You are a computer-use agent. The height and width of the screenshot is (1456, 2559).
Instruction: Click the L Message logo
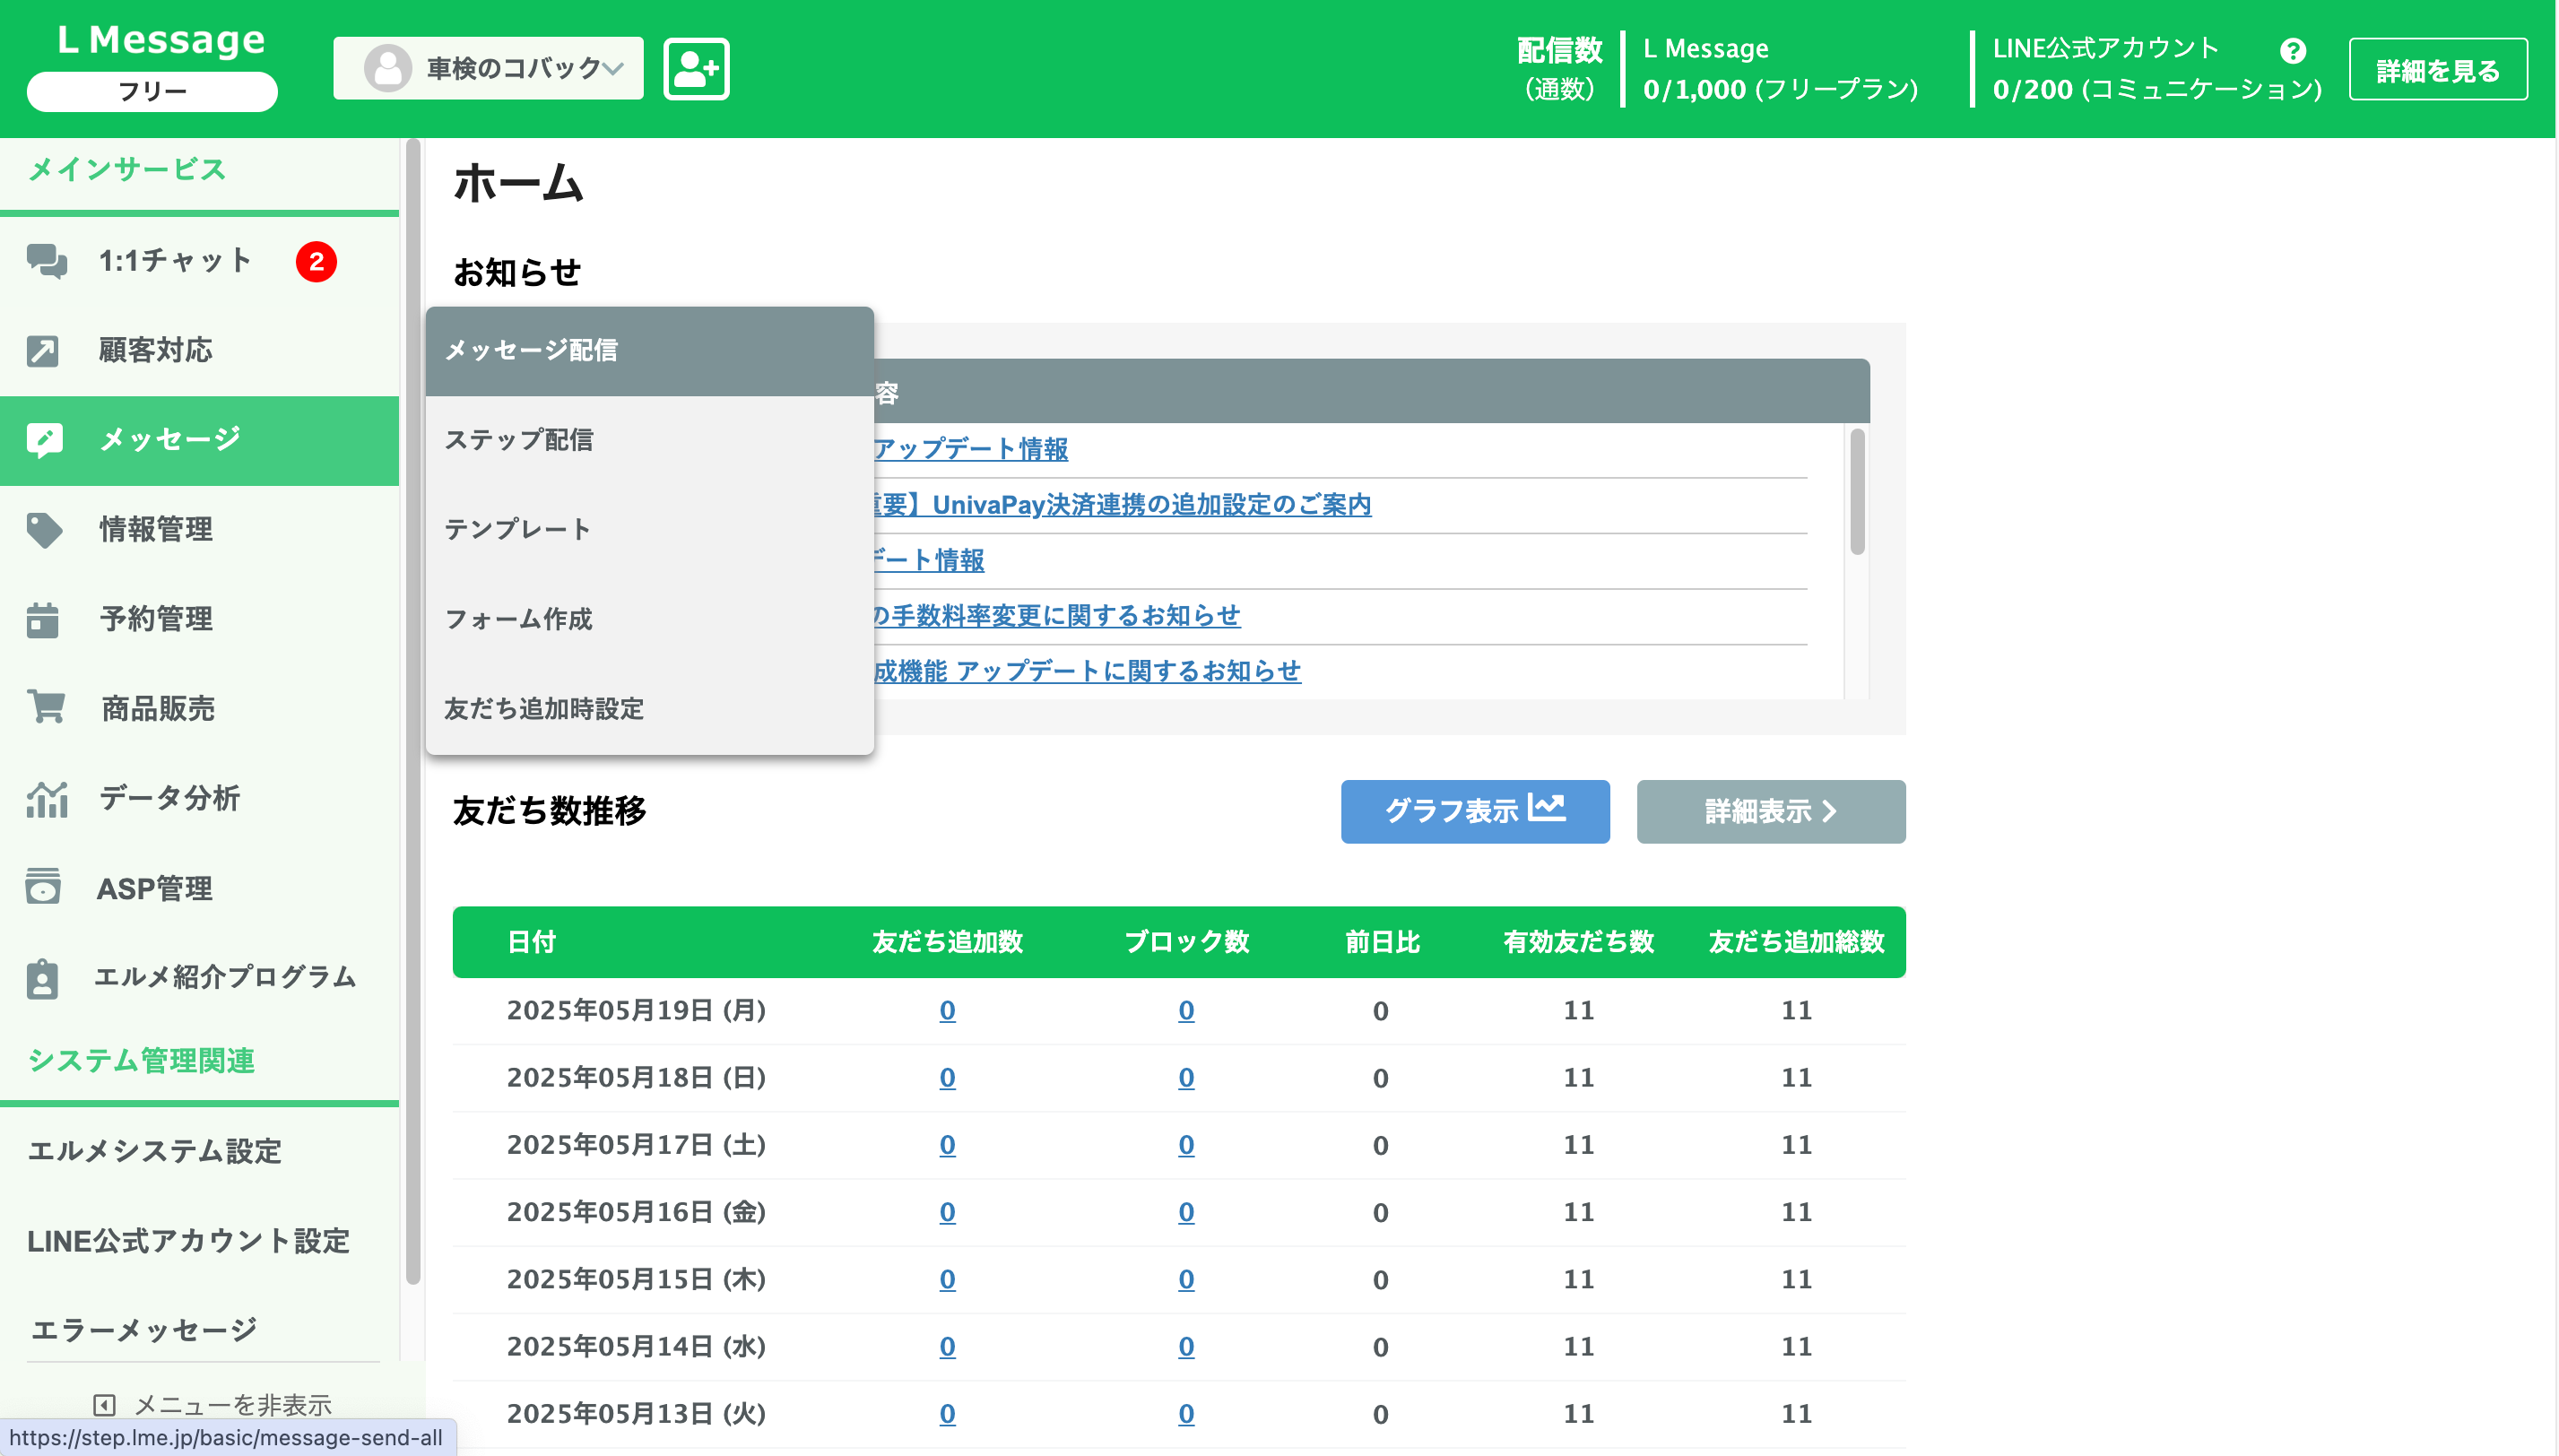click(162, 40)
